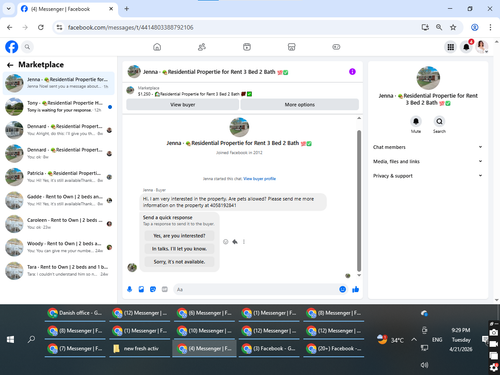This screenshot has width=500, height=375.
Task: Open Jenna conversation in chat list
Action: tap(59, 83)
